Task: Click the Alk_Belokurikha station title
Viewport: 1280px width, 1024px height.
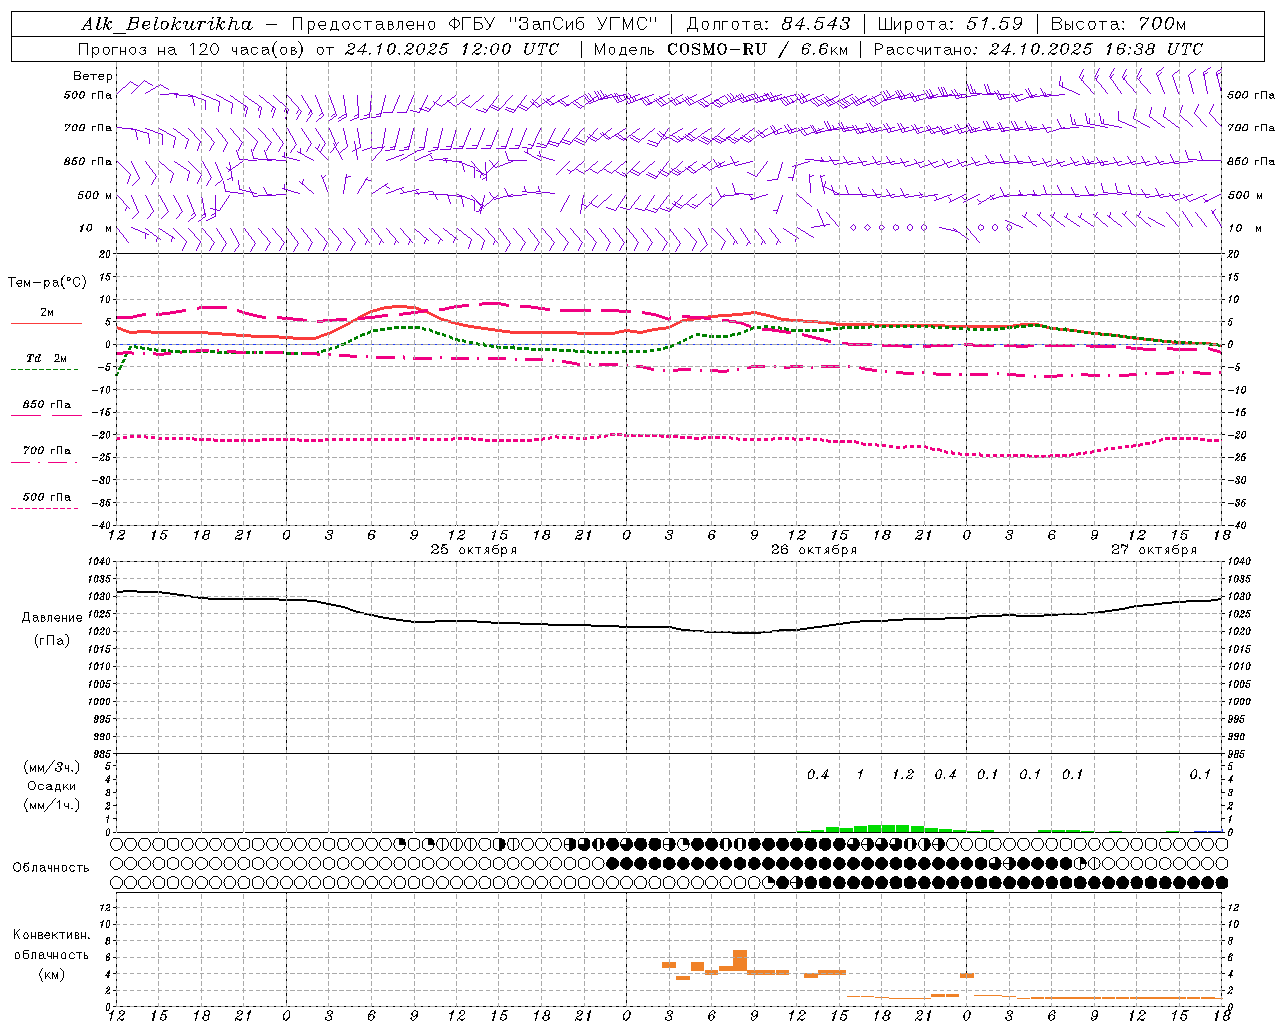Action: [168, 24]
